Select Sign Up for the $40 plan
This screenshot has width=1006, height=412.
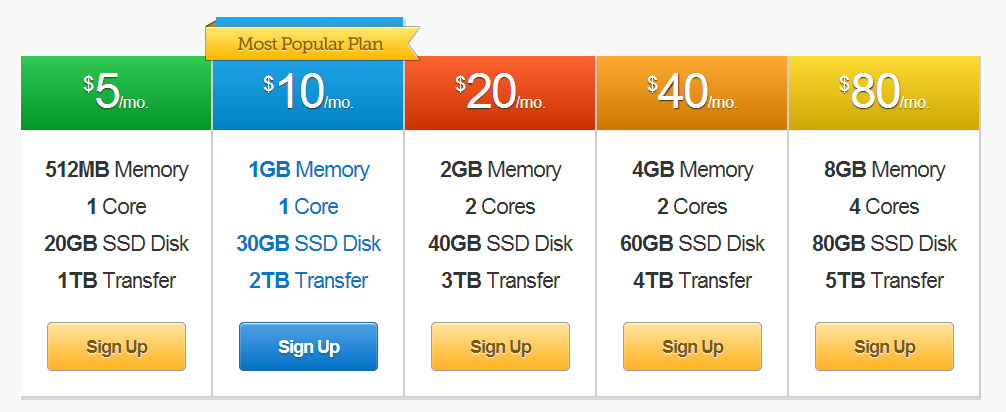(692, 347)
